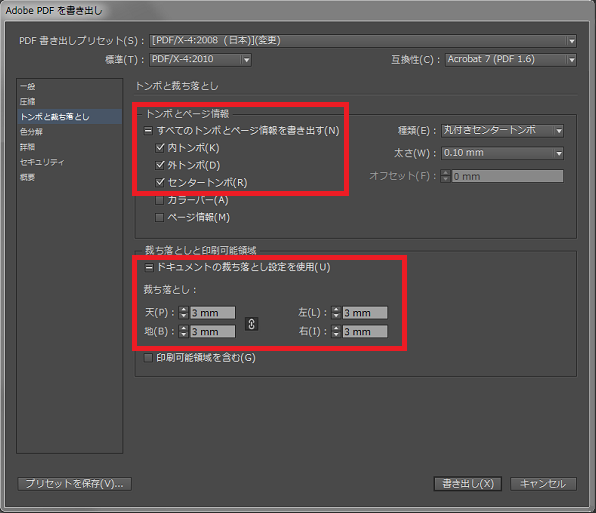Image resolution: width=596 pixels, height=513 pixels.
Task: Uncheck the 内トンボ(K) checkbox
Action: pyautogui.click(x=160, y=148)
